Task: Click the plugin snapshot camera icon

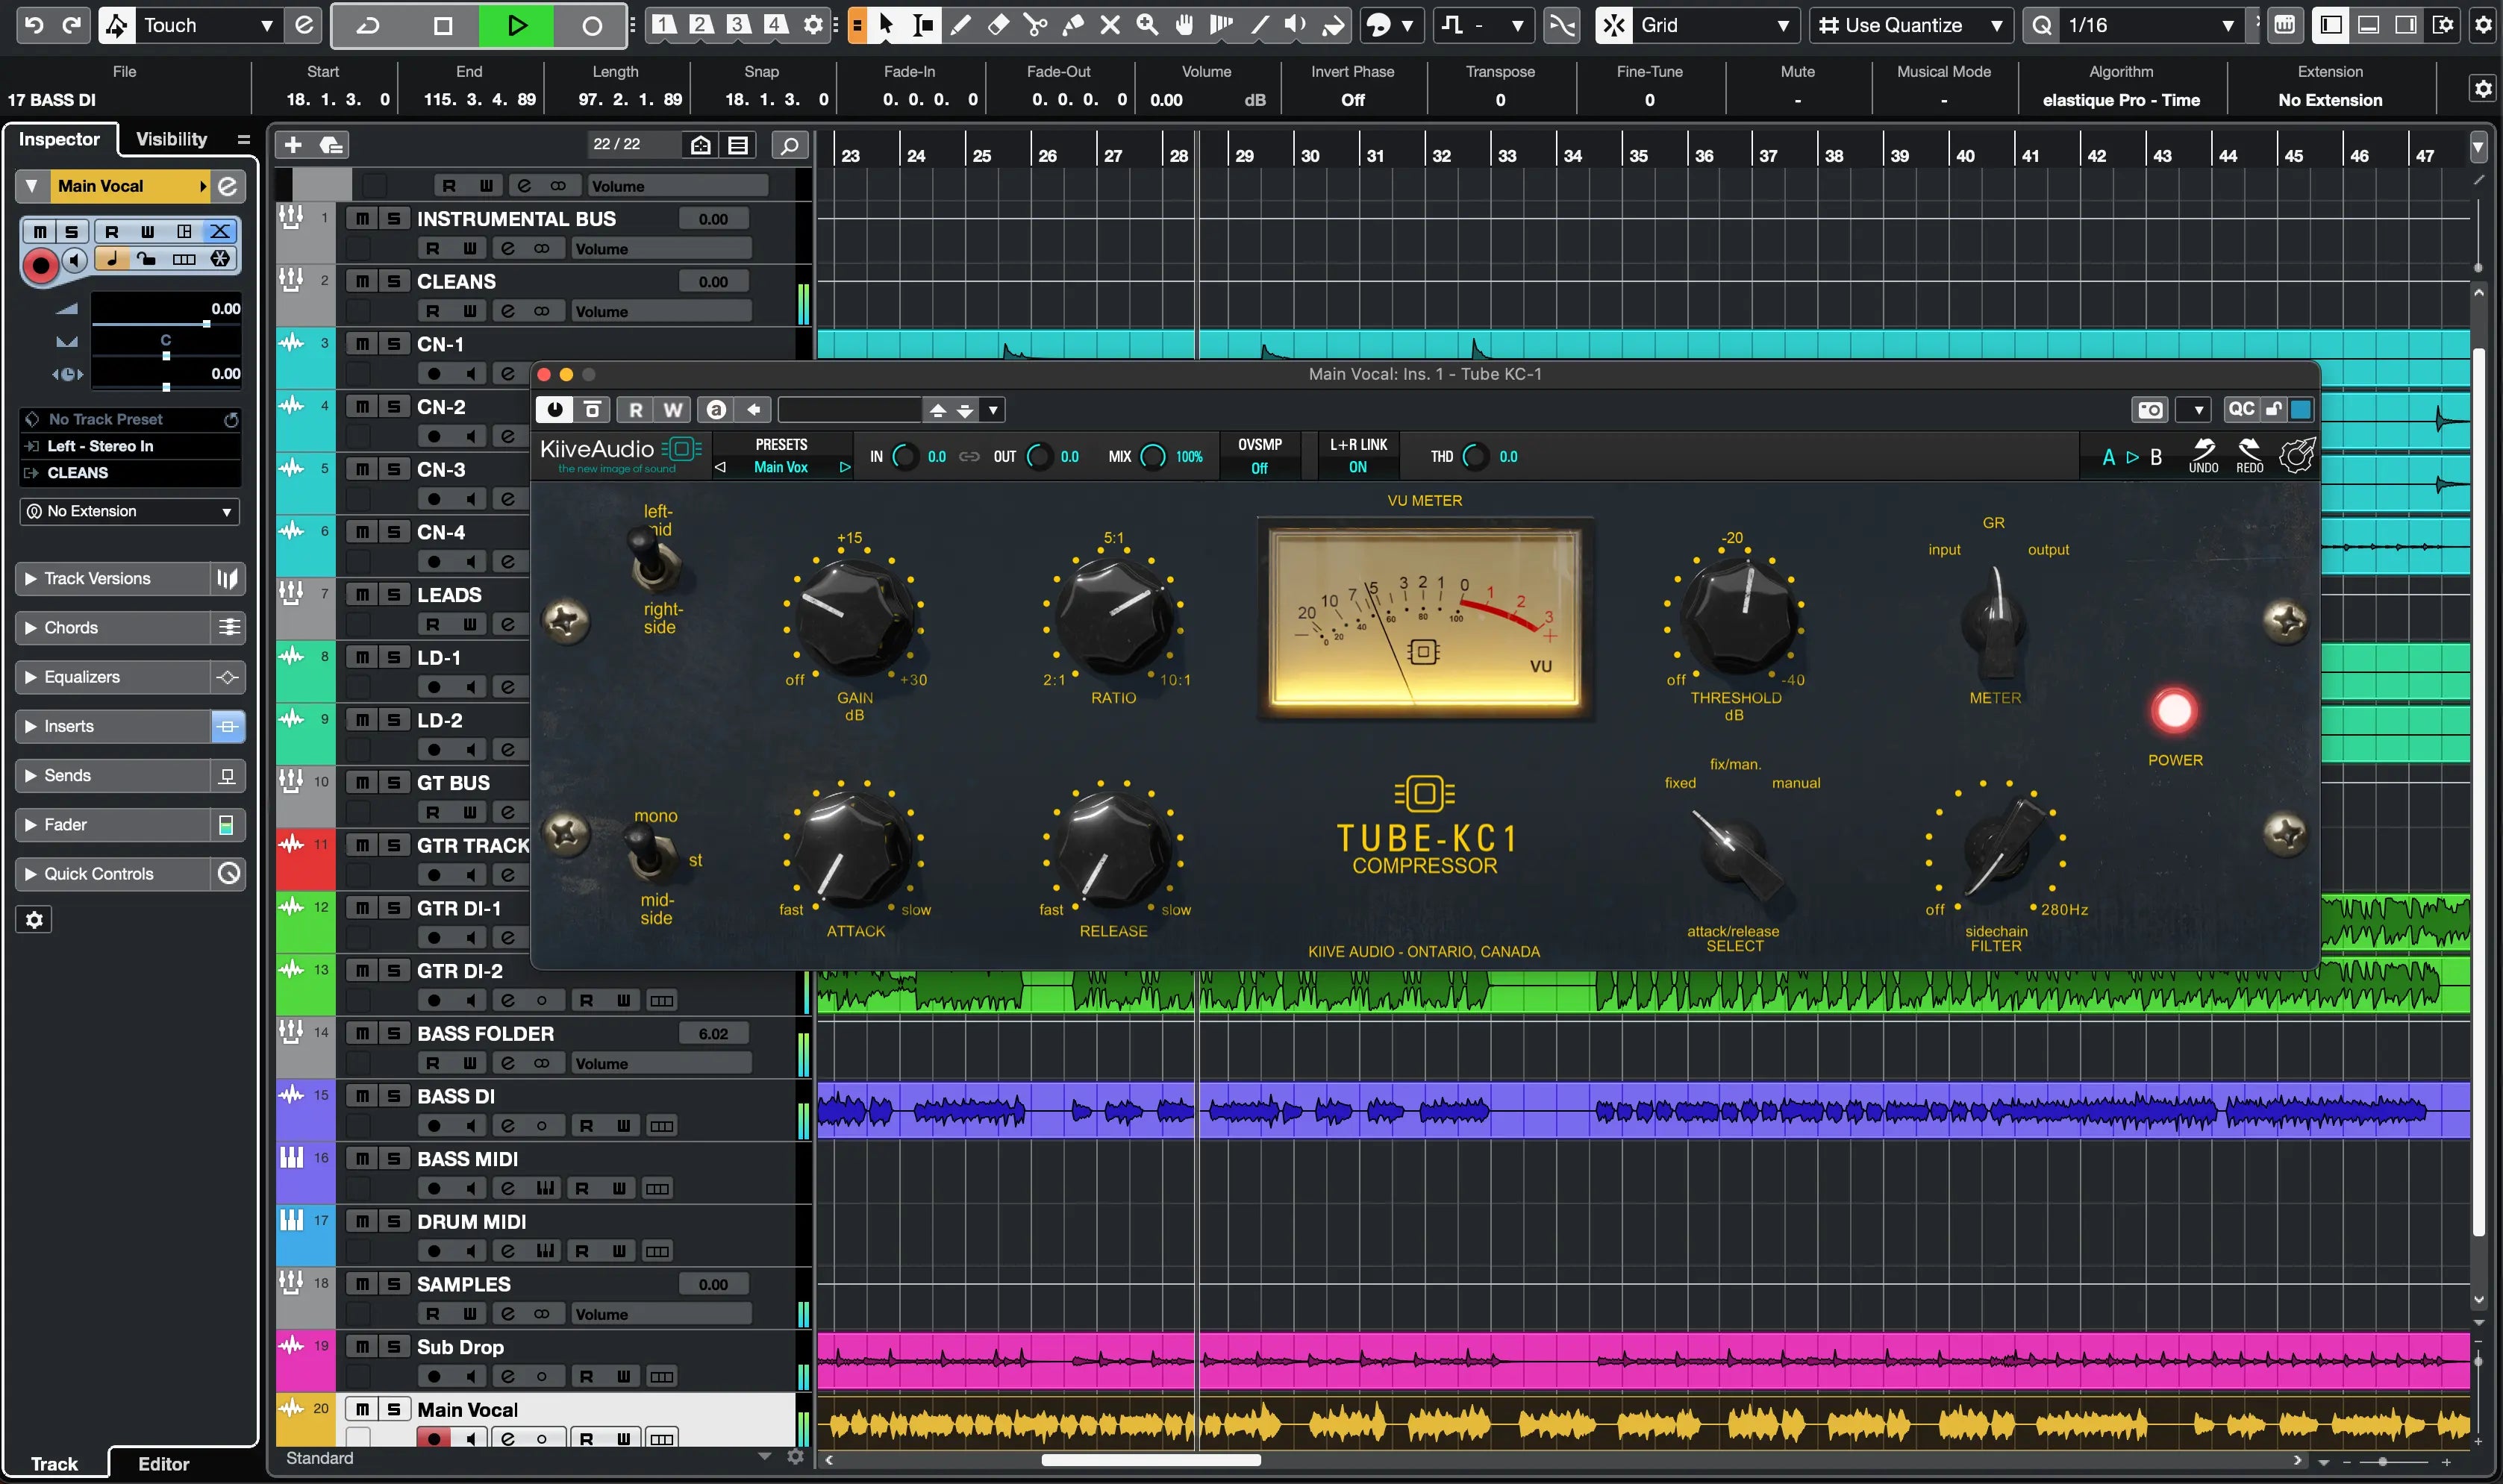Action: (2149, 409)
